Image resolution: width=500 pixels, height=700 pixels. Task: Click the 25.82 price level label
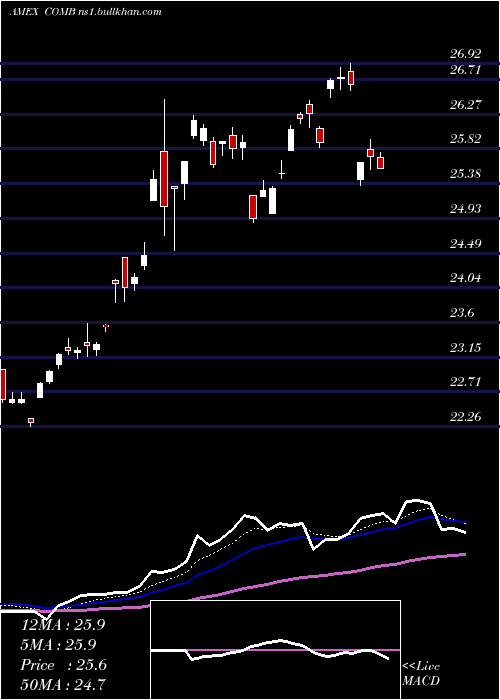[466, 139]
